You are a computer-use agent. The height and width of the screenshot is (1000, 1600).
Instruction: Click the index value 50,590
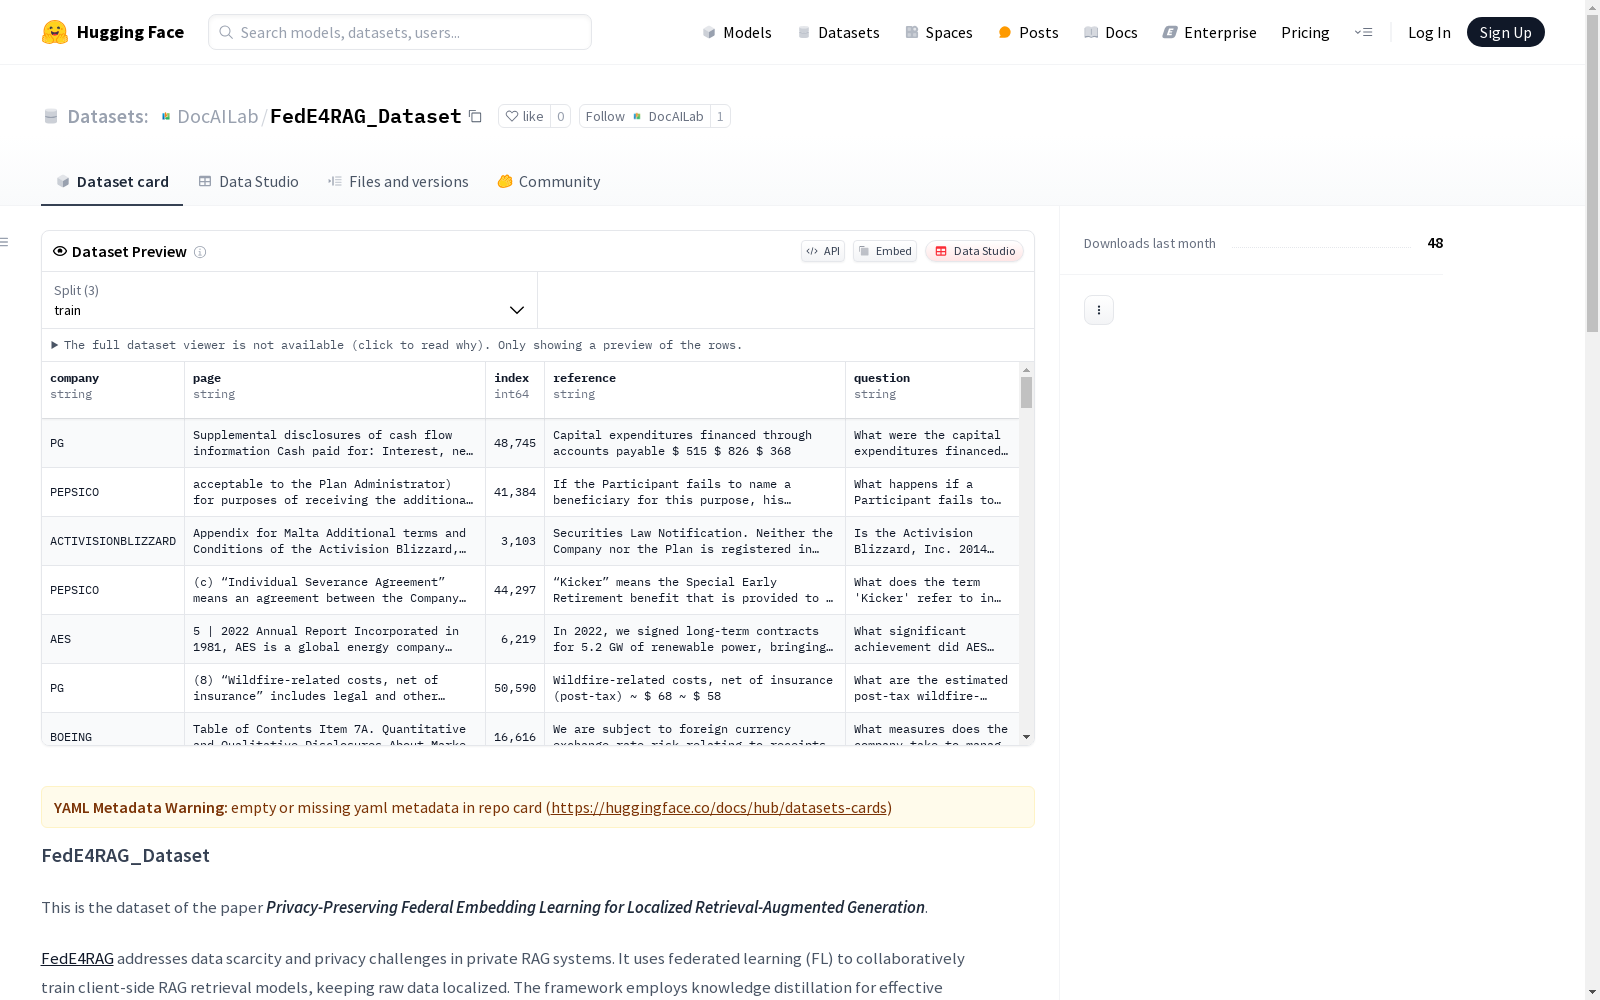[x=515, y=688]
